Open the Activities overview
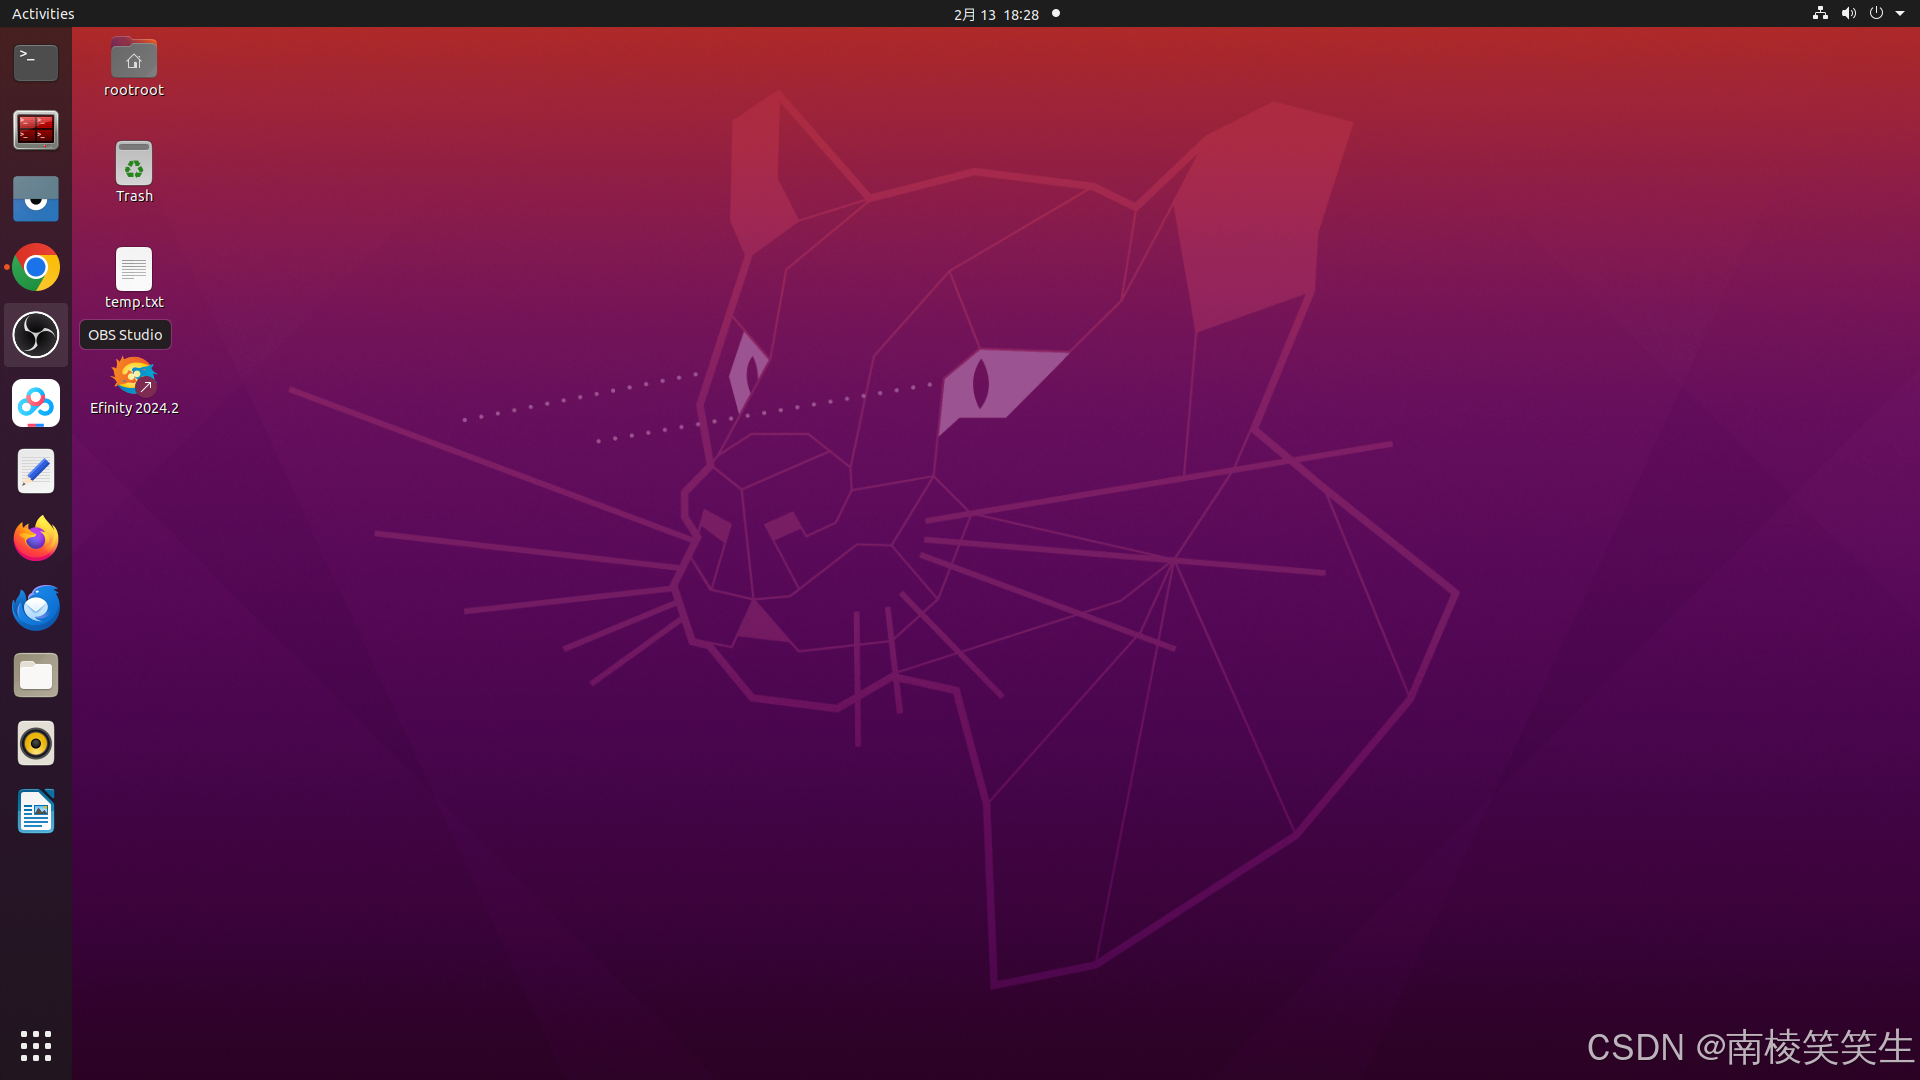The width and height of the screenshot is (1920, 1080). [43, 14]
